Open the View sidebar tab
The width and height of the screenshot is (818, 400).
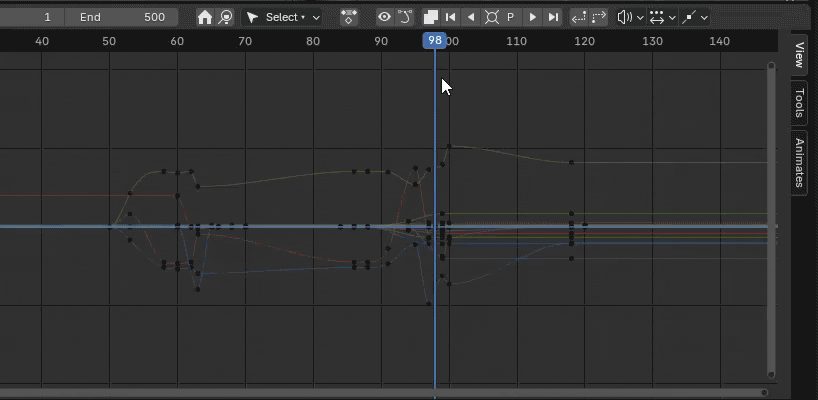coord(799,55)
